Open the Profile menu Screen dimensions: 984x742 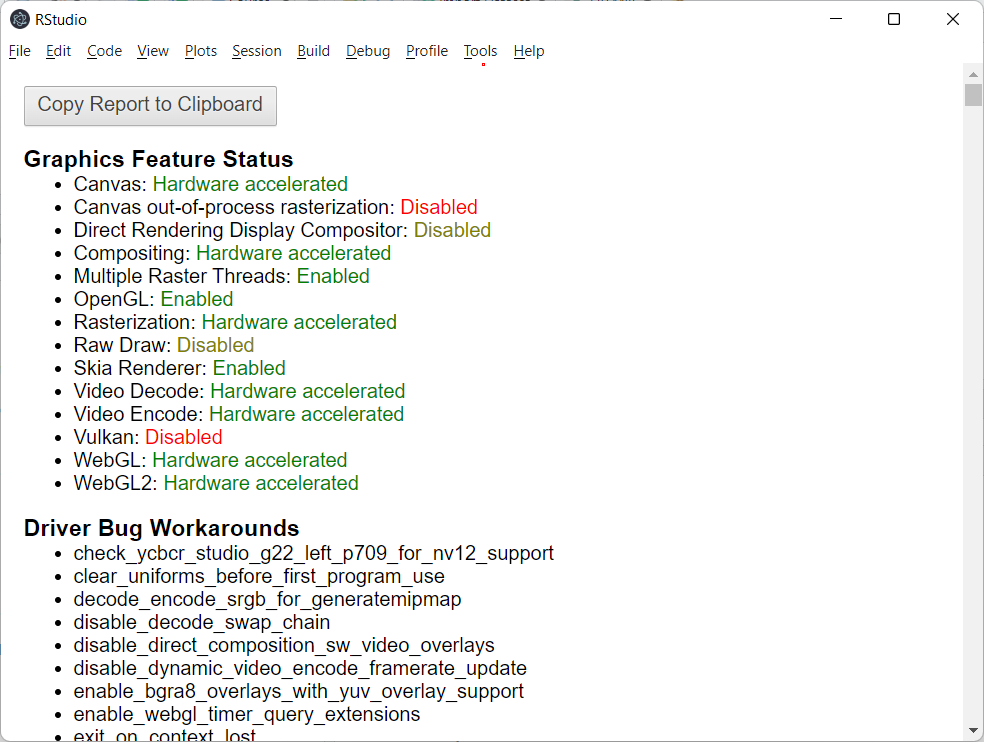pos(427,51)
